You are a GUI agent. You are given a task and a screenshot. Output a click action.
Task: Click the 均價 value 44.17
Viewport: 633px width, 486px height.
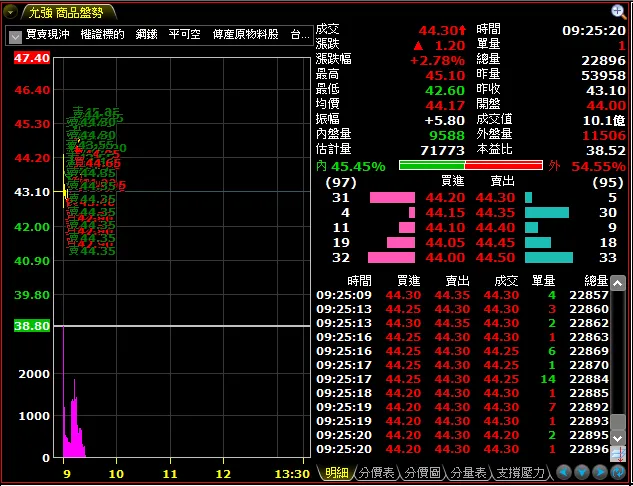tap(445, 106)
